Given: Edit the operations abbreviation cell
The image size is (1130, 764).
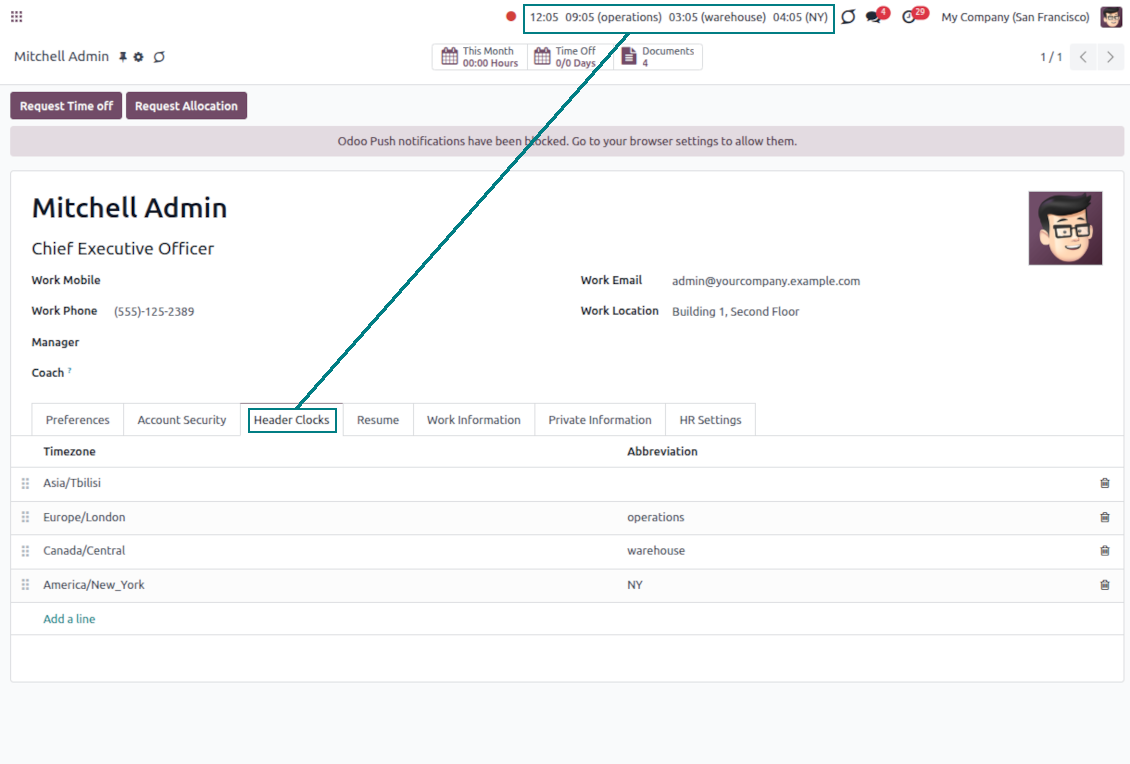Looking at the screenshot, I should [856, 518].
